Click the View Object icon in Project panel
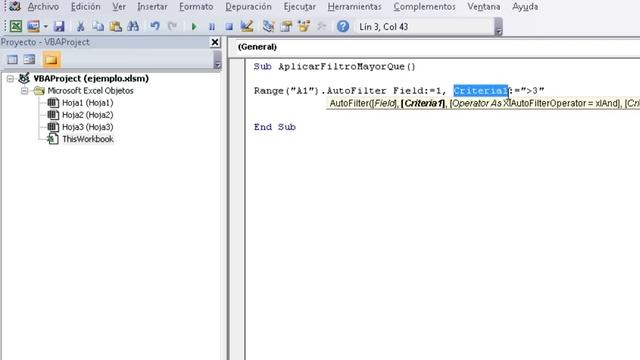 29,60
